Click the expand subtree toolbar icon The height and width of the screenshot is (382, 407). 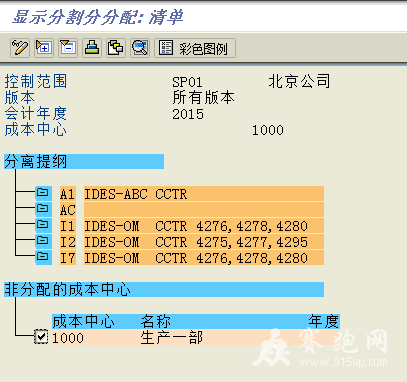click(44, 48)
